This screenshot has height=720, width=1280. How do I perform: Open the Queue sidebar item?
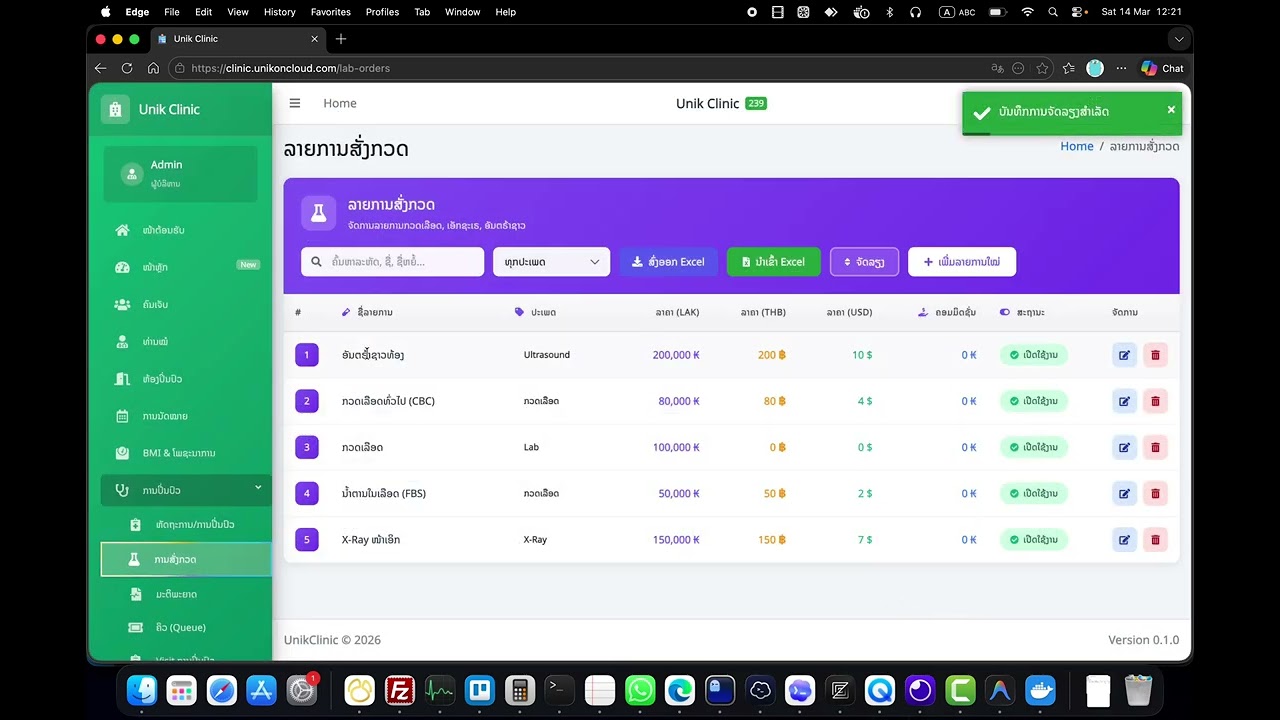(x=186, y=627)
